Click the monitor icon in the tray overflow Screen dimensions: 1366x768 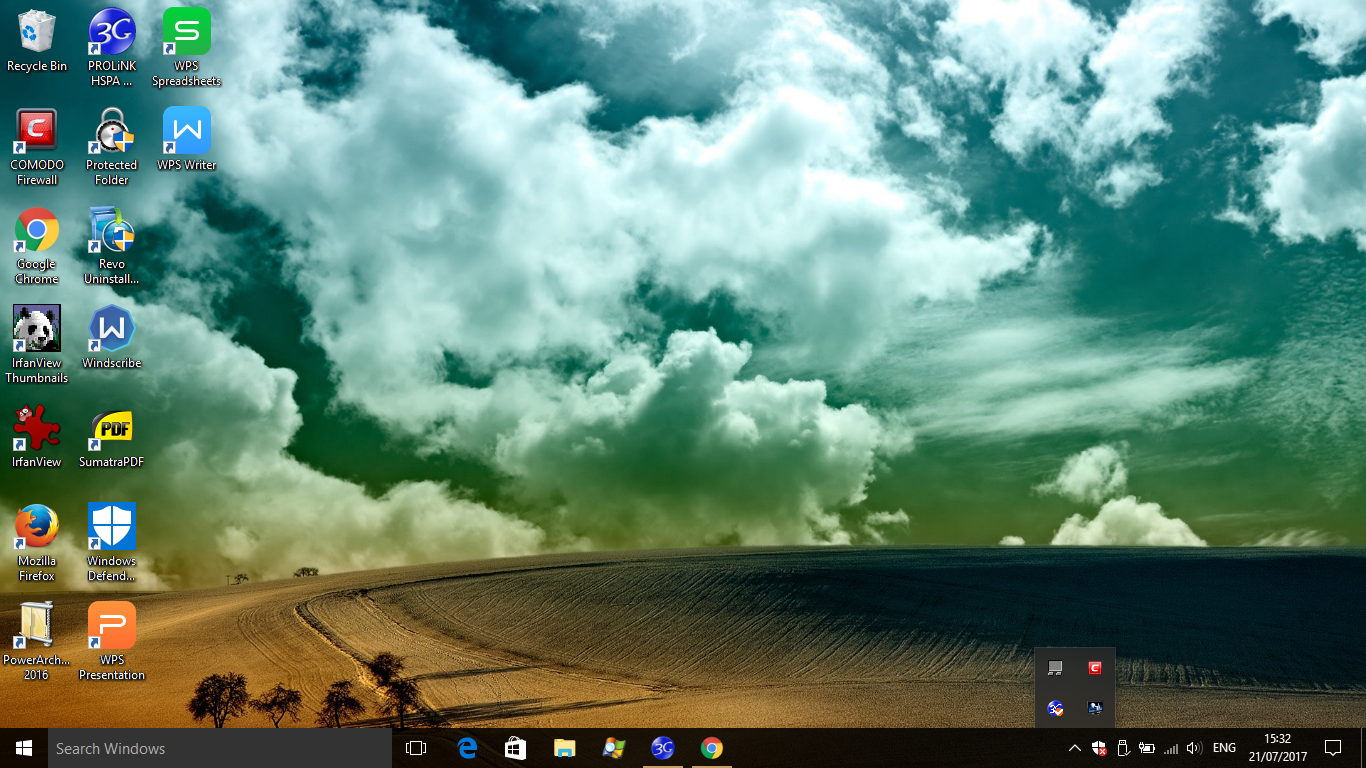(1095, 708)
